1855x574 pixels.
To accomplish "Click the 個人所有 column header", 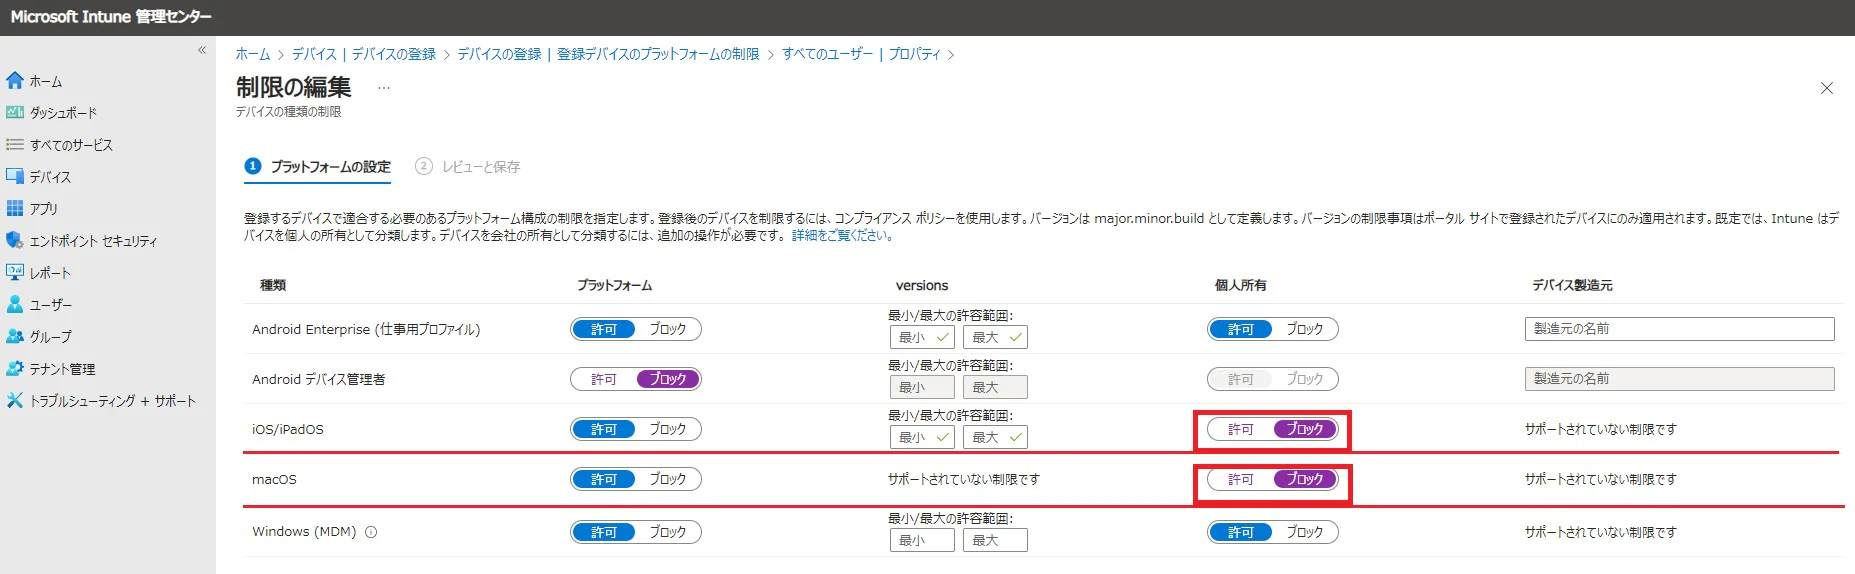I will (1240, 285).
